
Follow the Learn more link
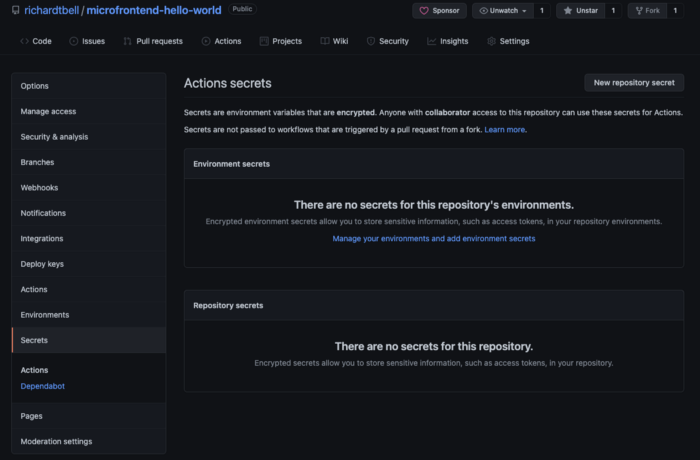(504, 130)
